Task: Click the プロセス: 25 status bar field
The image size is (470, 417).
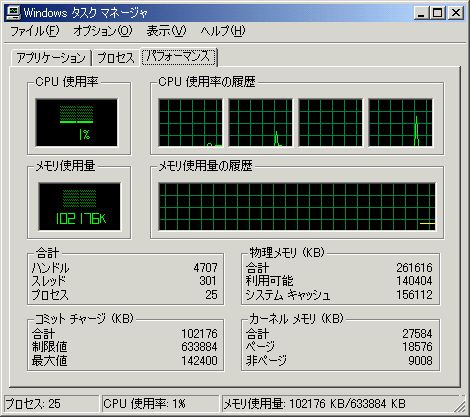Action: pos(51,404)
